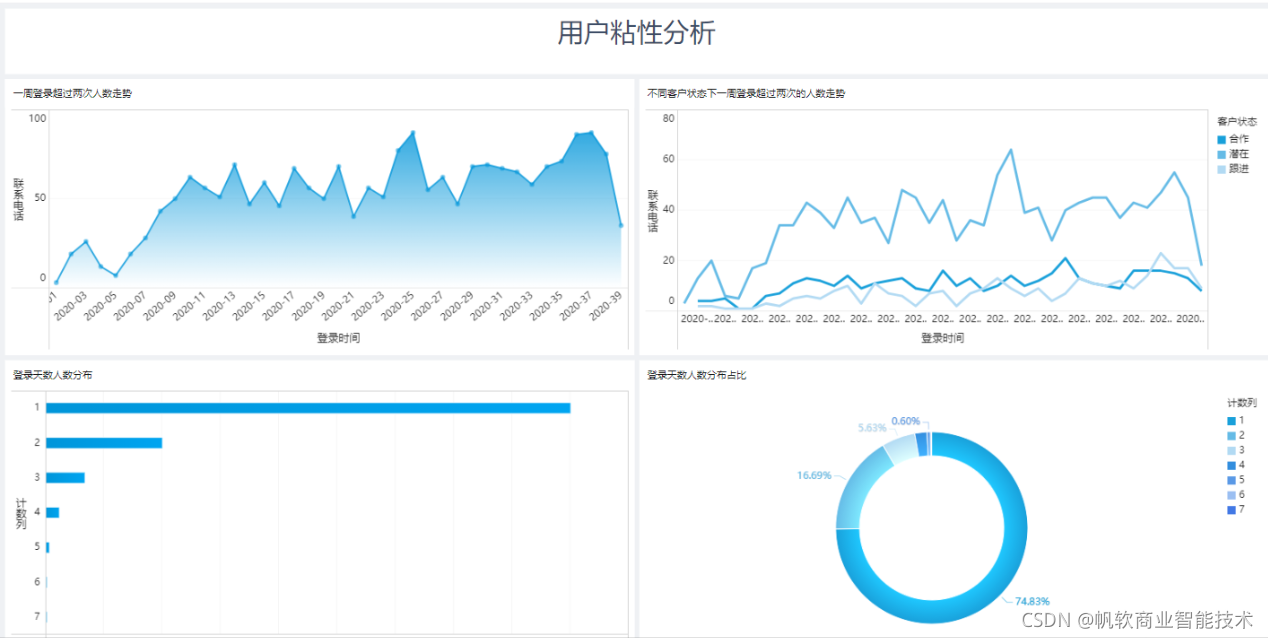Image resolution: width=1268 pixels, height=638 pixels.
Task: Click the short bar in row 4
Action: (x=52, y=513)
